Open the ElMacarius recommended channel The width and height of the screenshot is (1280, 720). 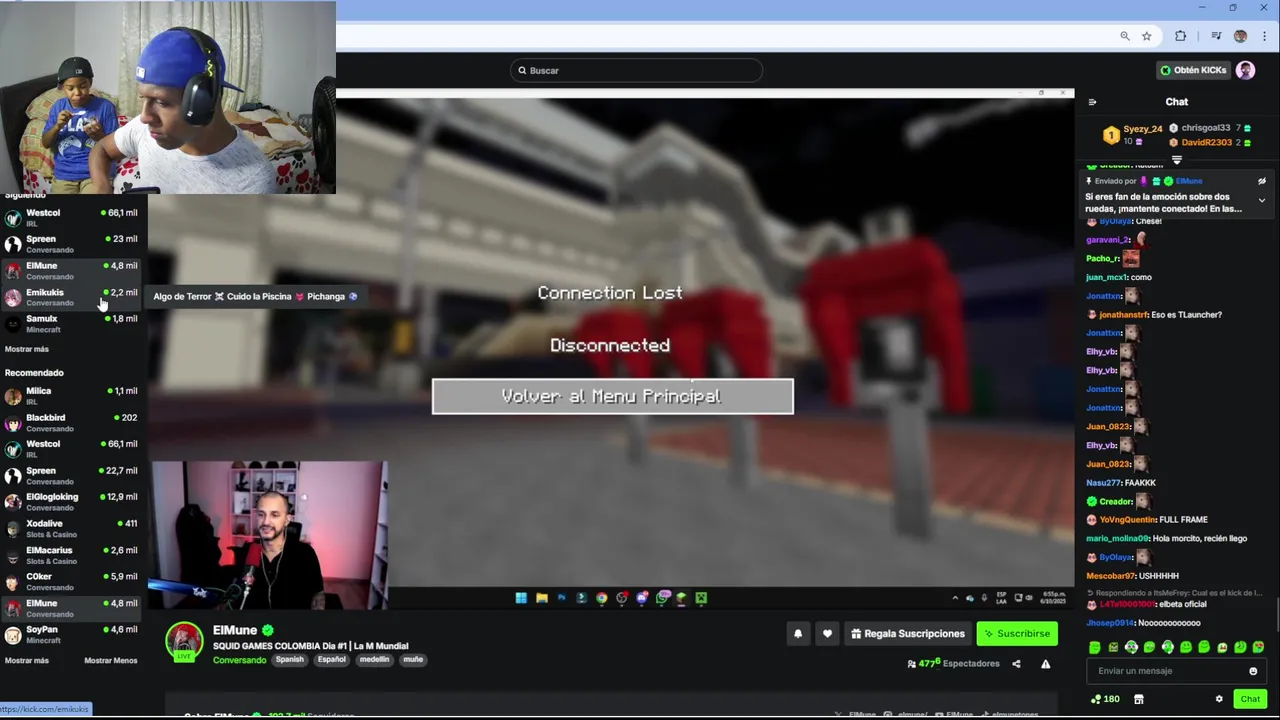tap(72, 555)
